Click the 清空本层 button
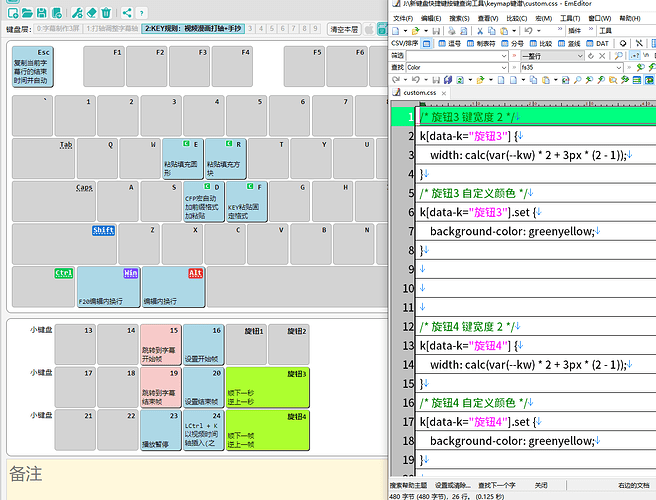This screenshot has height=500, width=656. click(346, 29)
